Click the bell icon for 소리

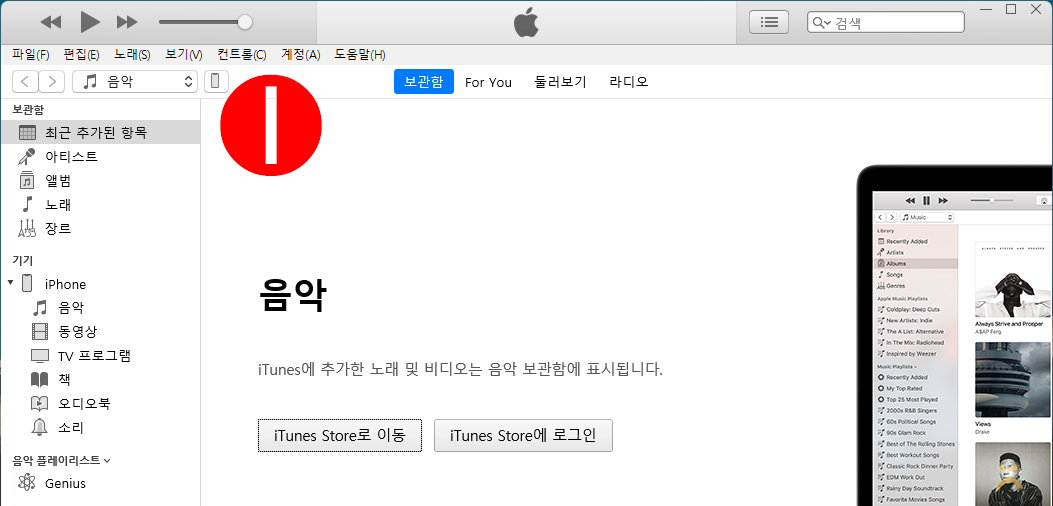(x=40, y=427)
